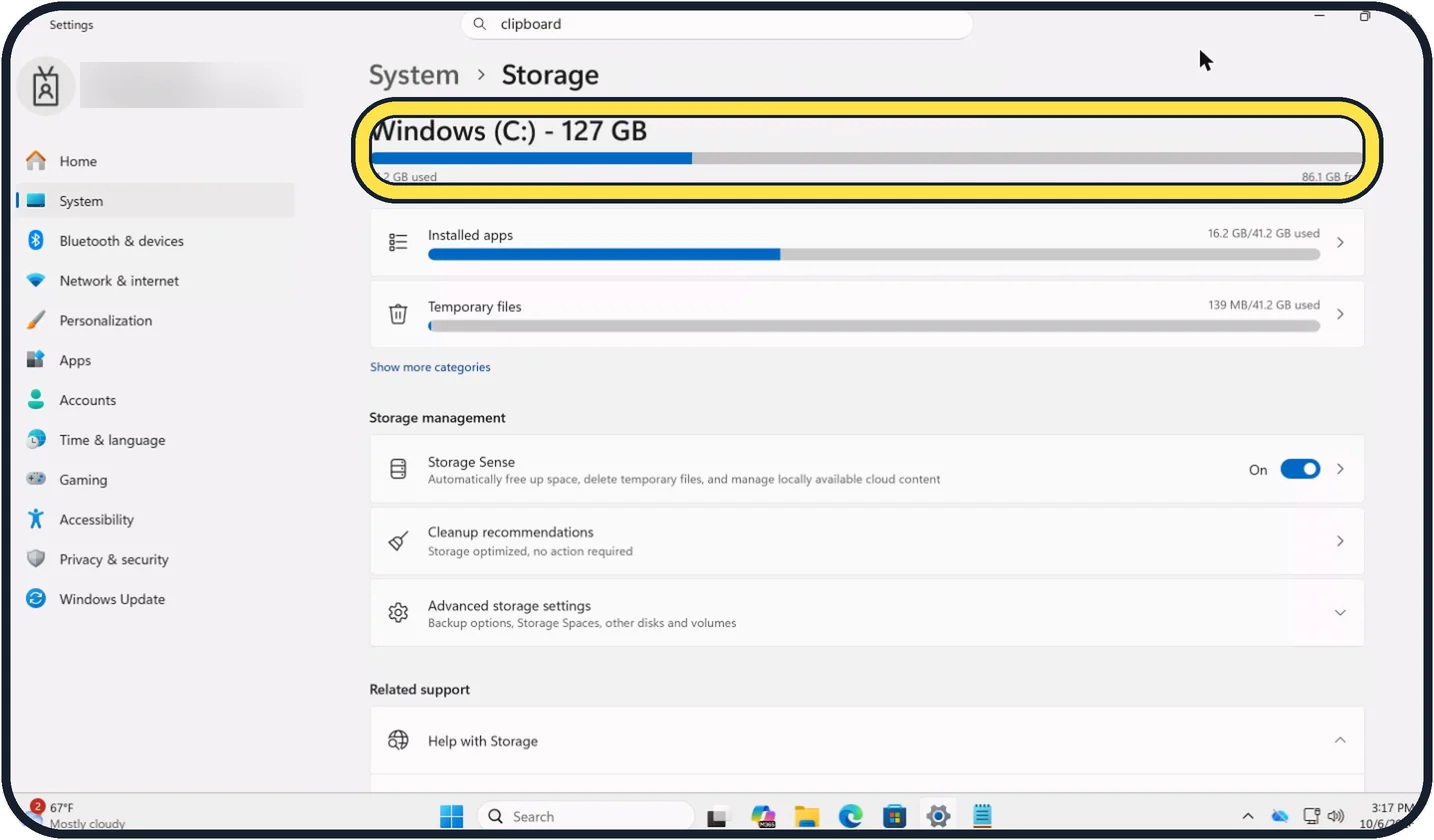The width and height of the screenshot is (1434, 840).
Task: Go back to System via breadcrumb
Action: click(414, 75)
